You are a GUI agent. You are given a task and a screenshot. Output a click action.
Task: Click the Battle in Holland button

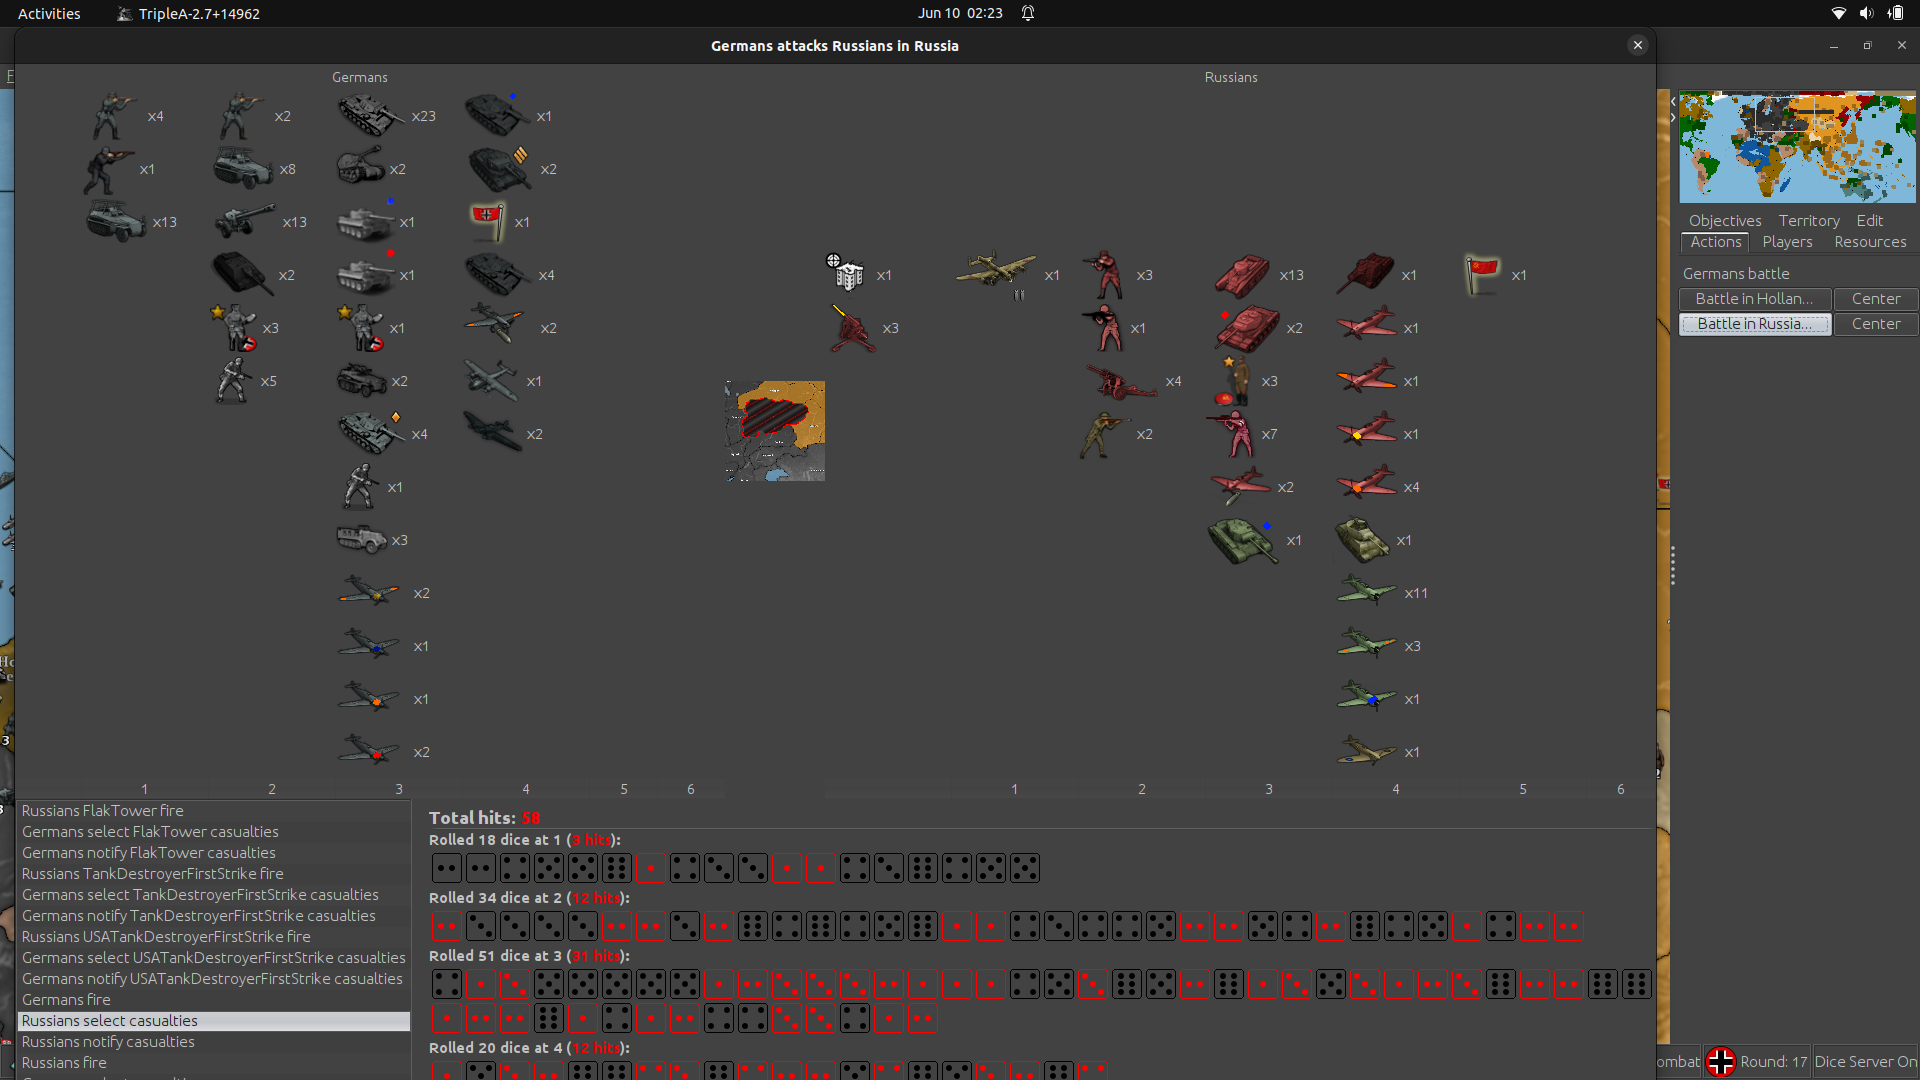pyautogui.click(x=1755, y=299)
